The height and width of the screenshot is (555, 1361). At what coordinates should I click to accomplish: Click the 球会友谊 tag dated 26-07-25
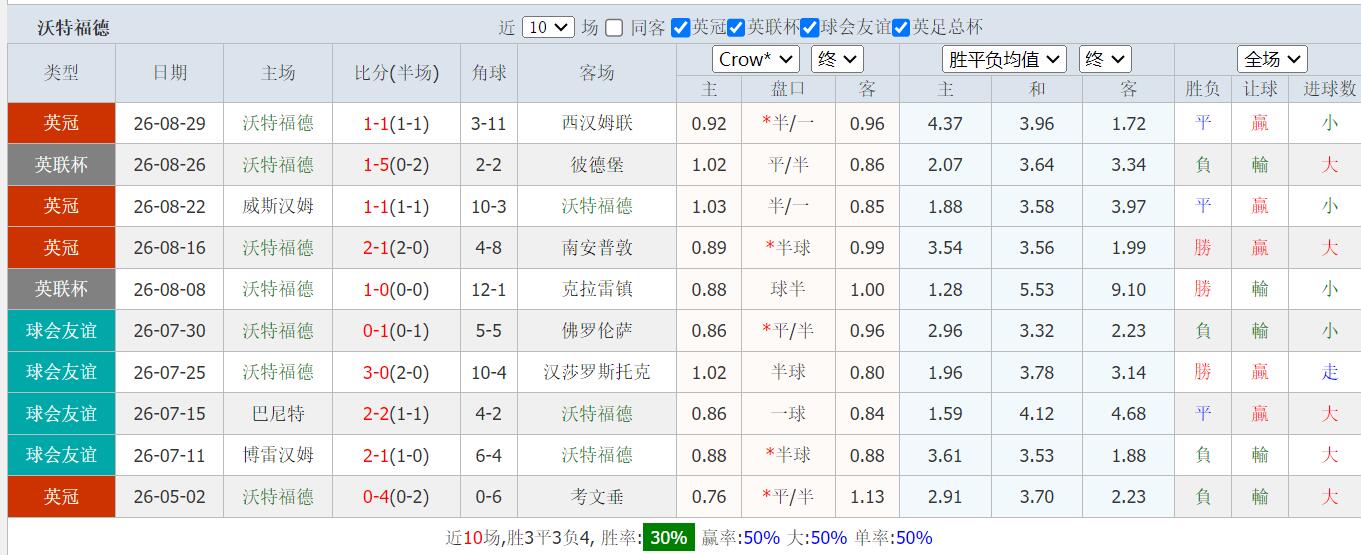(61, 373)
